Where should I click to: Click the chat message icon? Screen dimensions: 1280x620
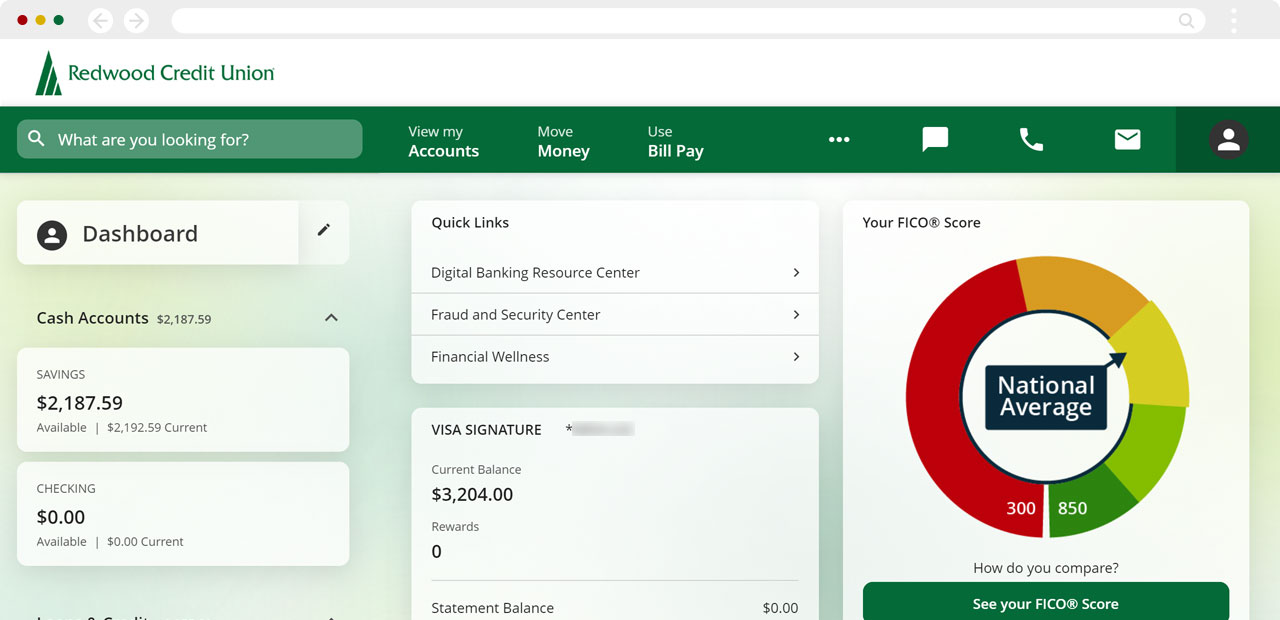click(x=935, y=140)
